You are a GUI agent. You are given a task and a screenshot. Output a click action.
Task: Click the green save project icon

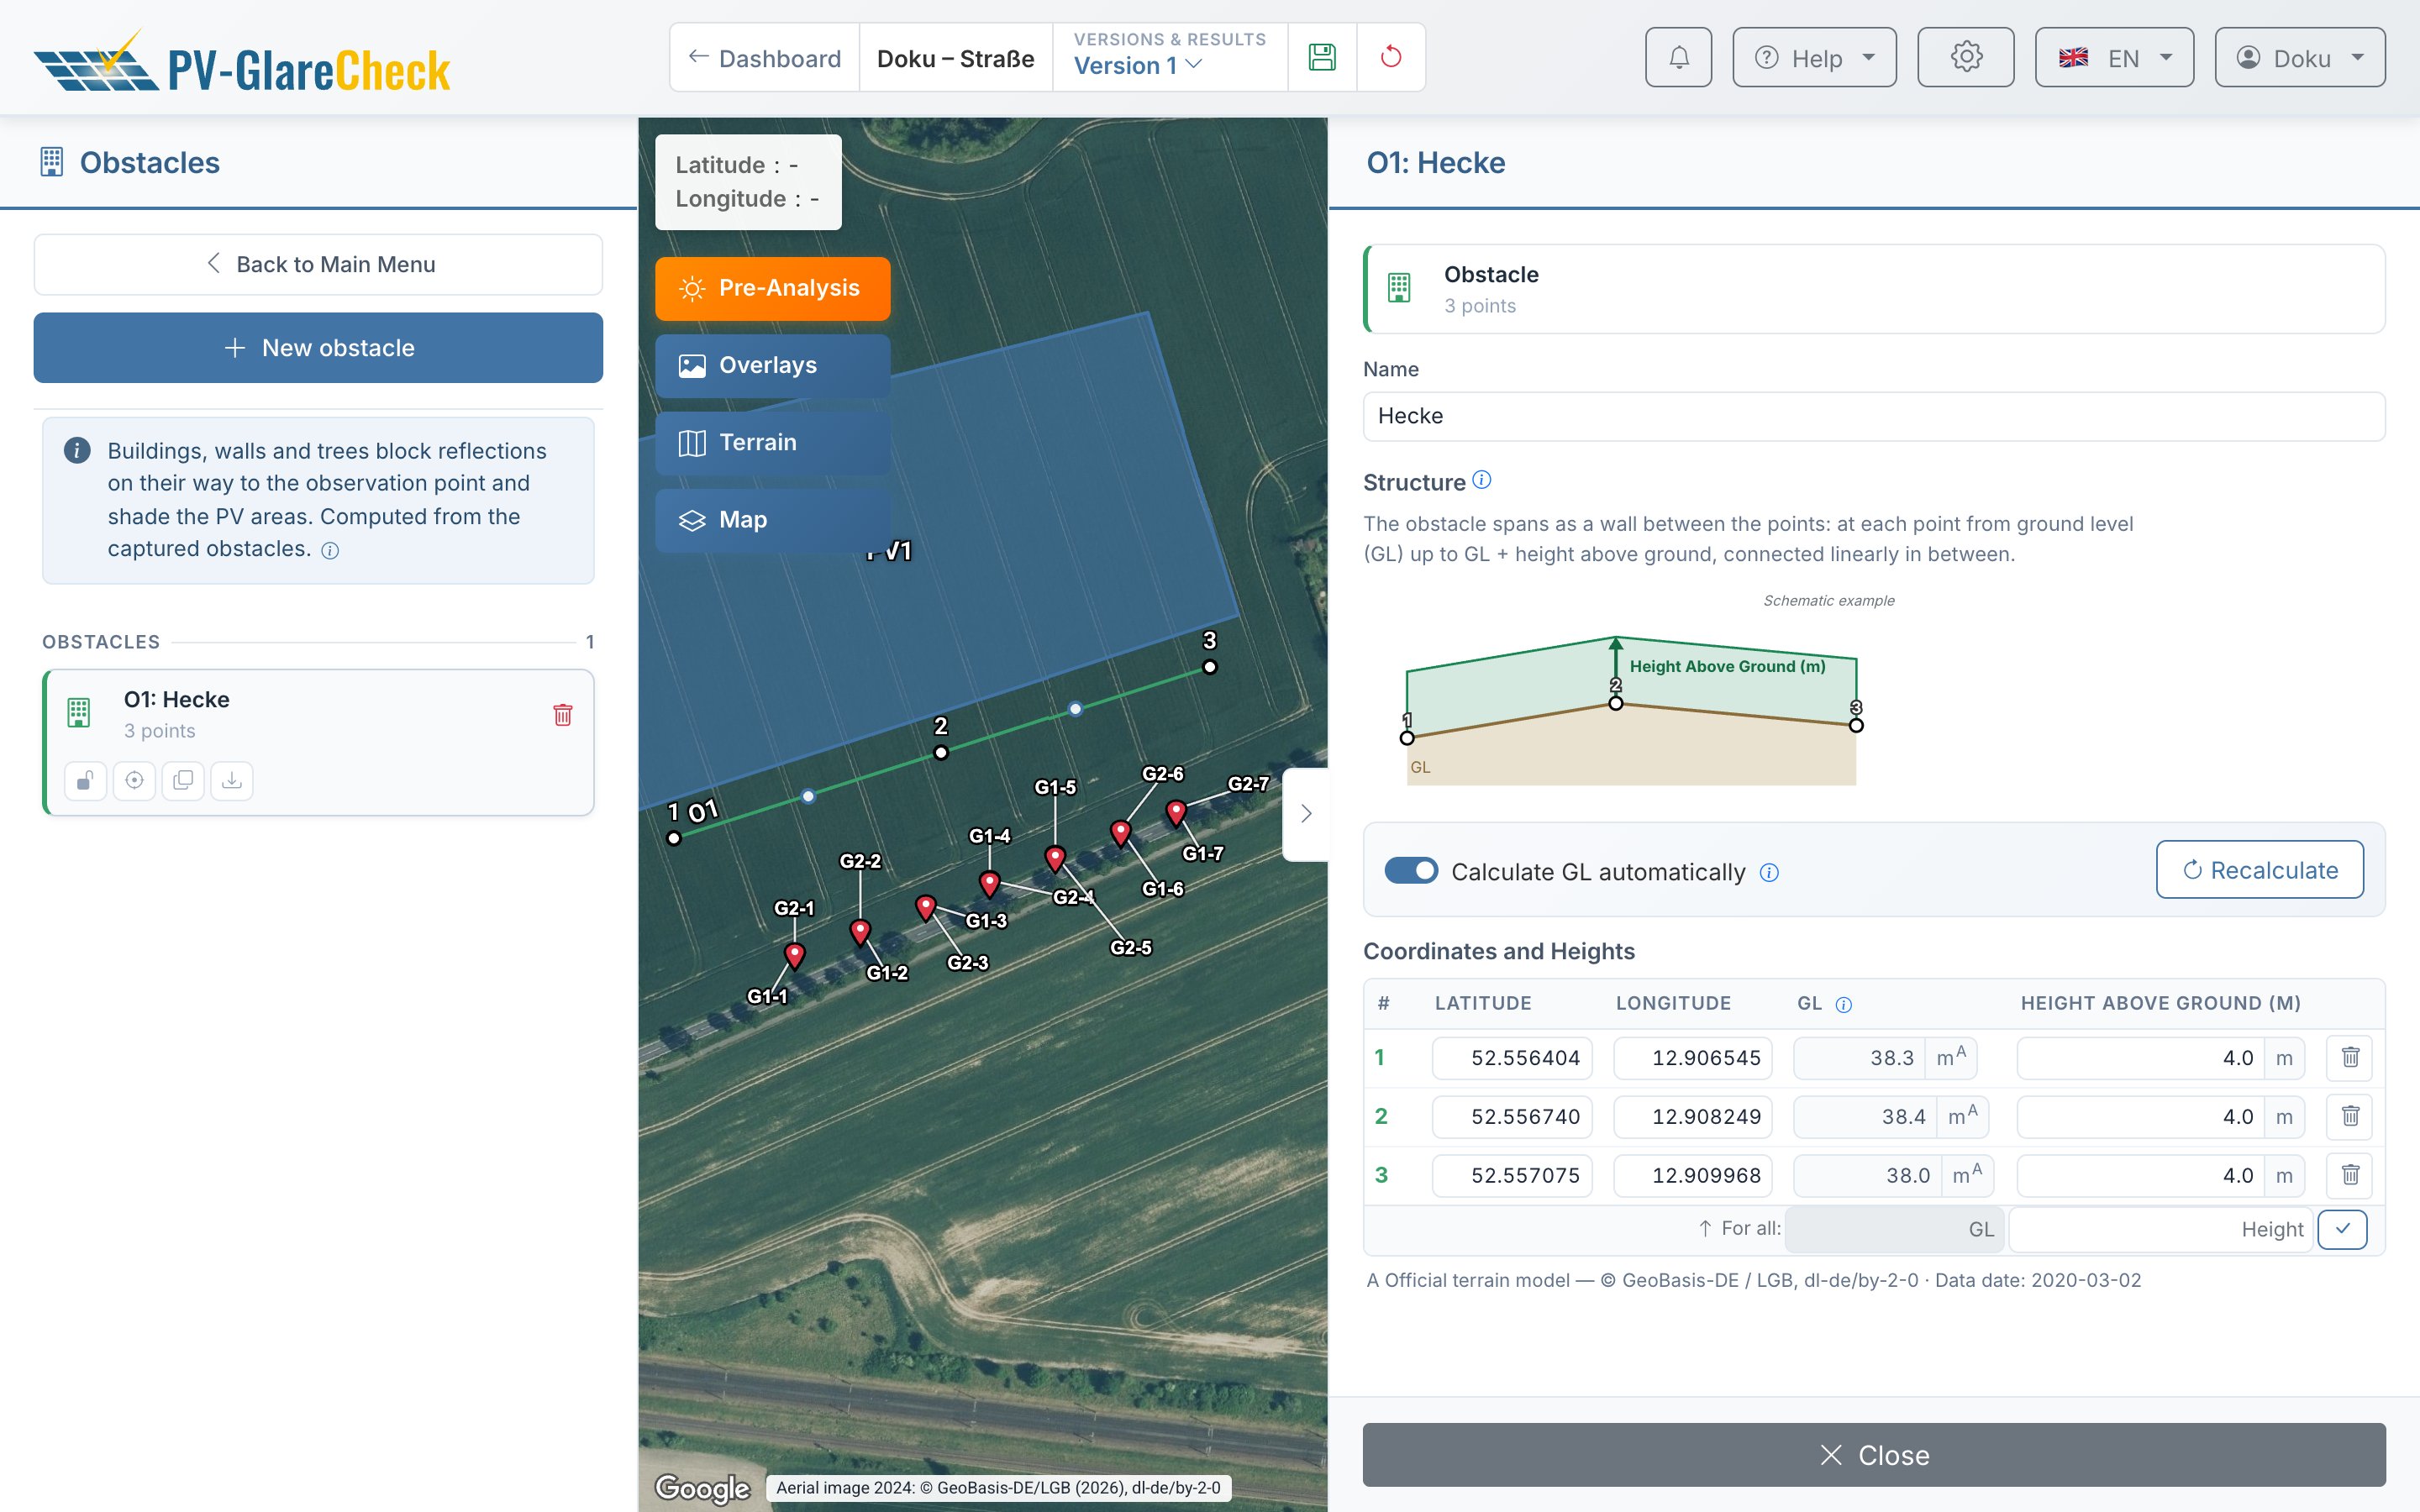coord(1322,57)
